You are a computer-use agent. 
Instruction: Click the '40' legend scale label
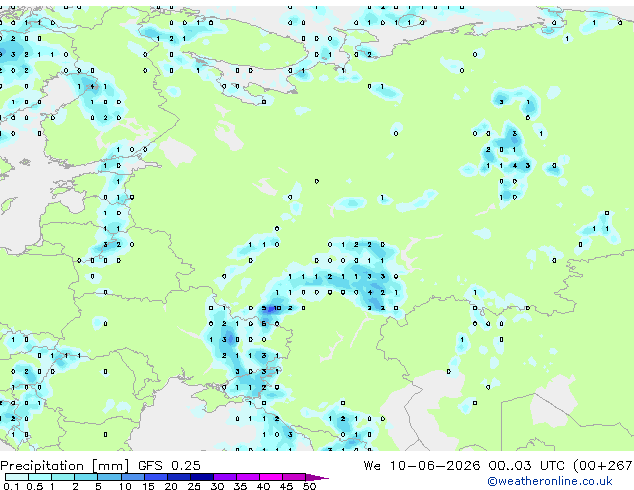pos(263,486)
